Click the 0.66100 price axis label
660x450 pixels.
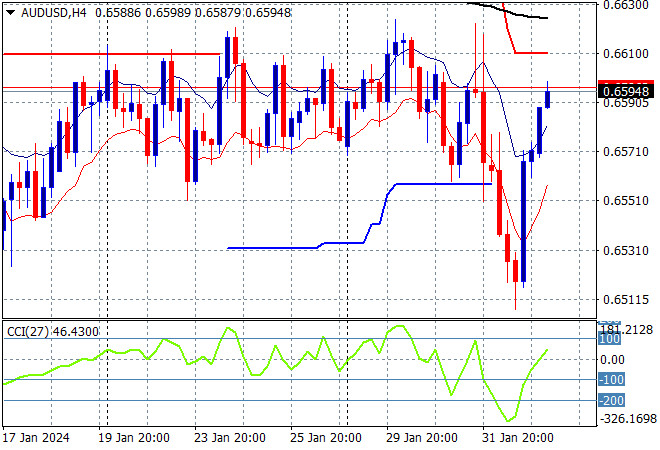click(x=626, y=53)
